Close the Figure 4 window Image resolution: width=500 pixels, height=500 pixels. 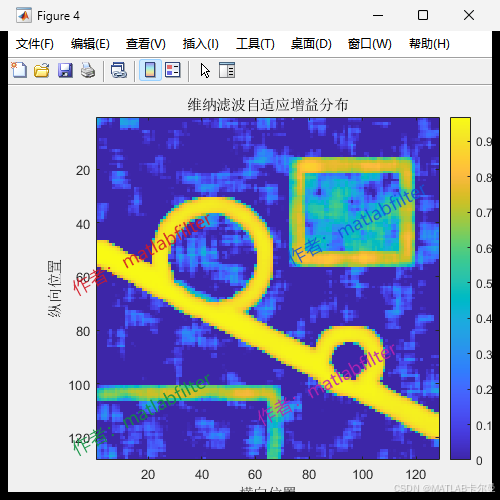tap(469, 15)
